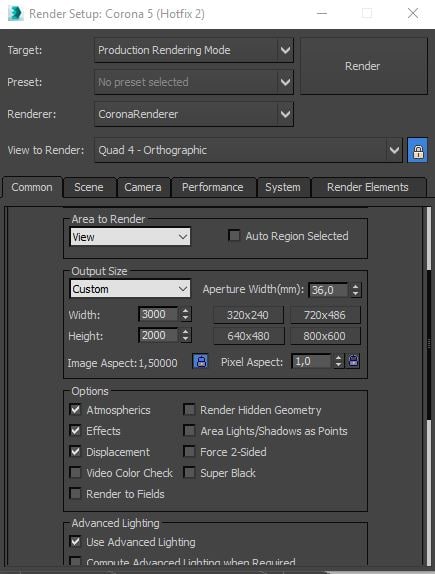Close the Render Setup window

click(413, 14)
